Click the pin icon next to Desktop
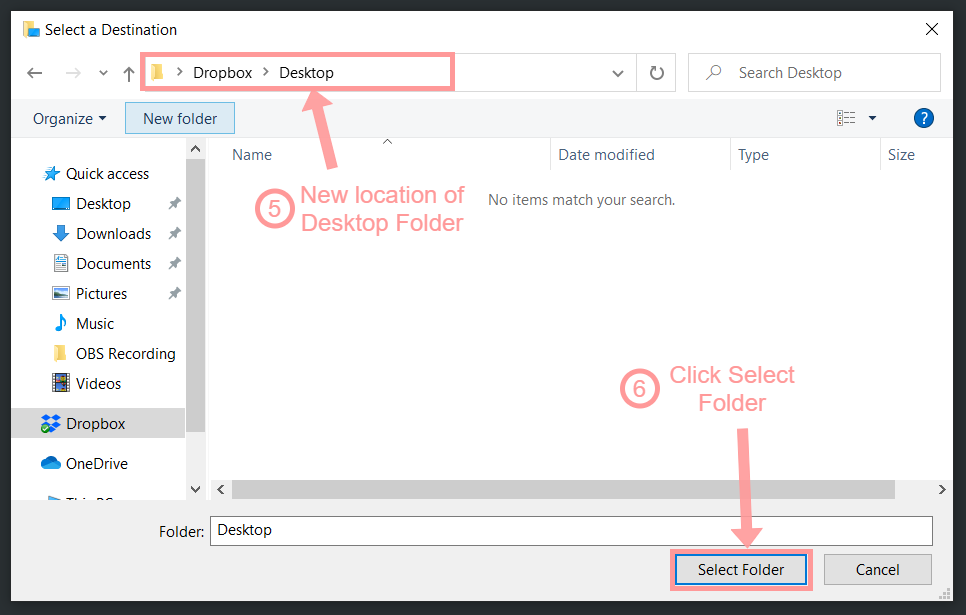Image resolution: width=966 pixels, height=615 pixels. pyautogui.click(x=174, y=203)
